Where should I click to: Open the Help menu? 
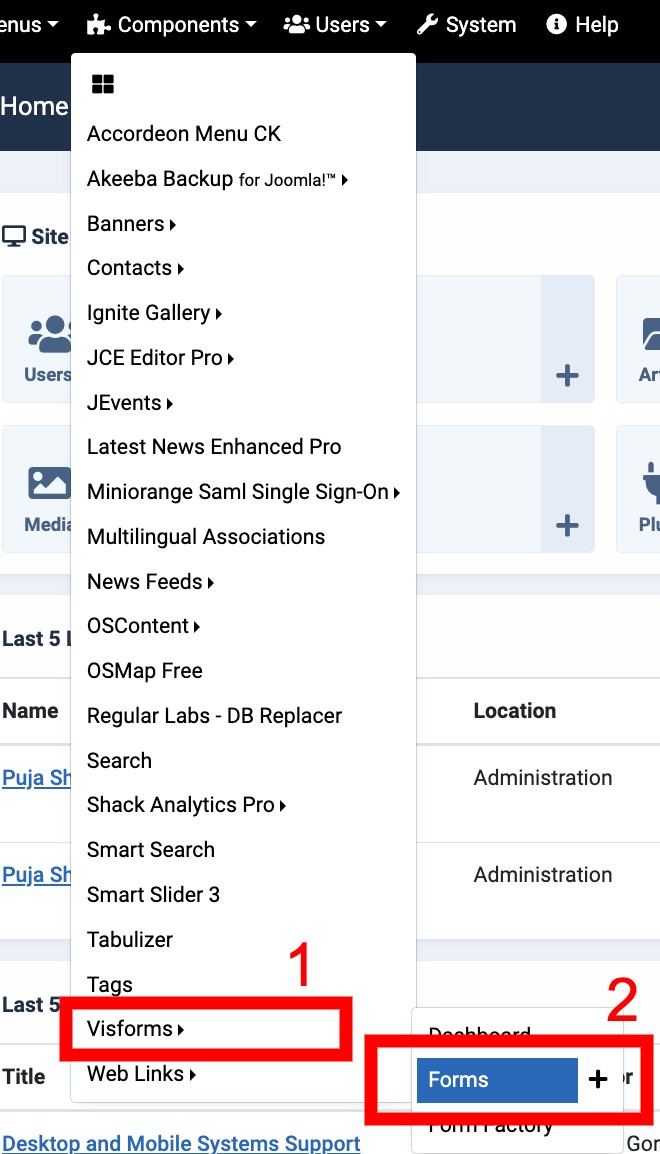tap(582, 25)
